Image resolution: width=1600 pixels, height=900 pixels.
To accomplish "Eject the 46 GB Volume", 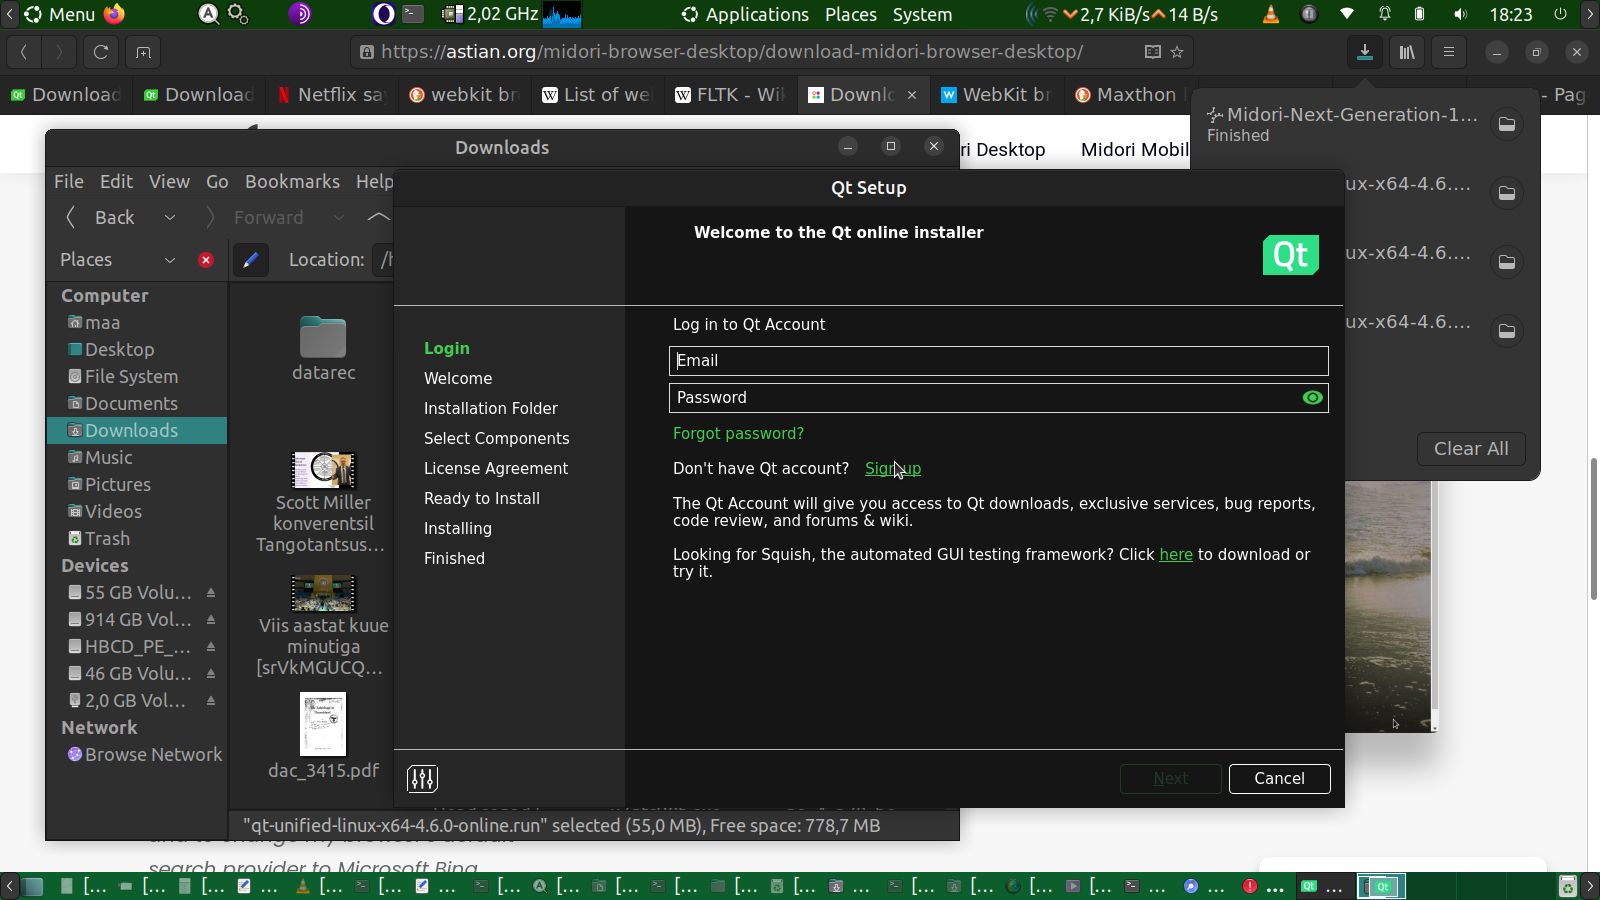I will point(211,674).
